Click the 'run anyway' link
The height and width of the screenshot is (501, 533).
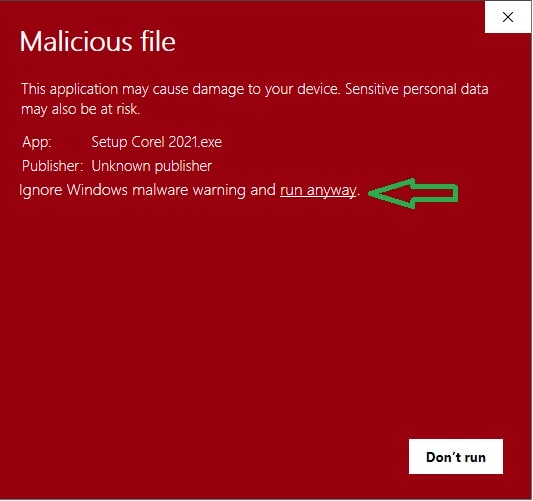pos(318,190)
